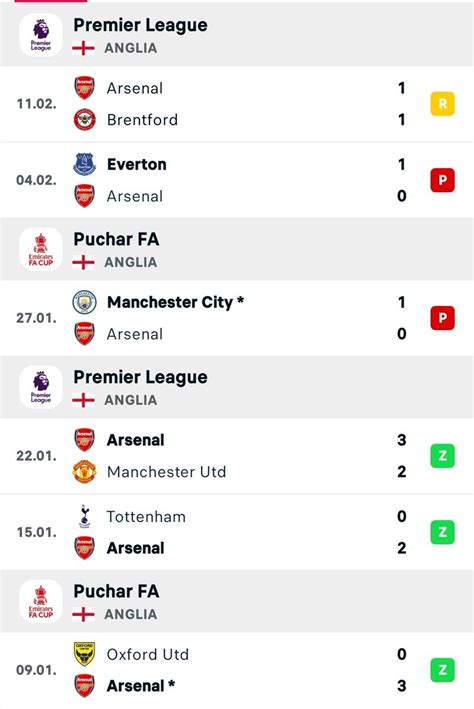Open the second Premier League section header

pos(237,387)
